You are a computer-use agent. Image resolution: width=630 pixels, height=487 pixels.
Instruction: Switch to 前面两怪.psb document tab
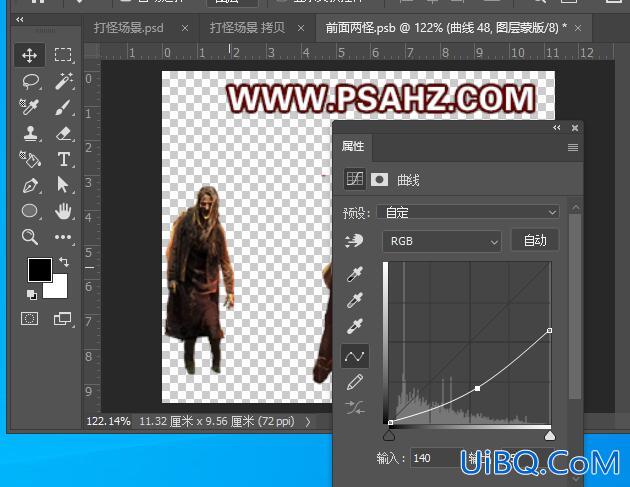coord(446,28)
